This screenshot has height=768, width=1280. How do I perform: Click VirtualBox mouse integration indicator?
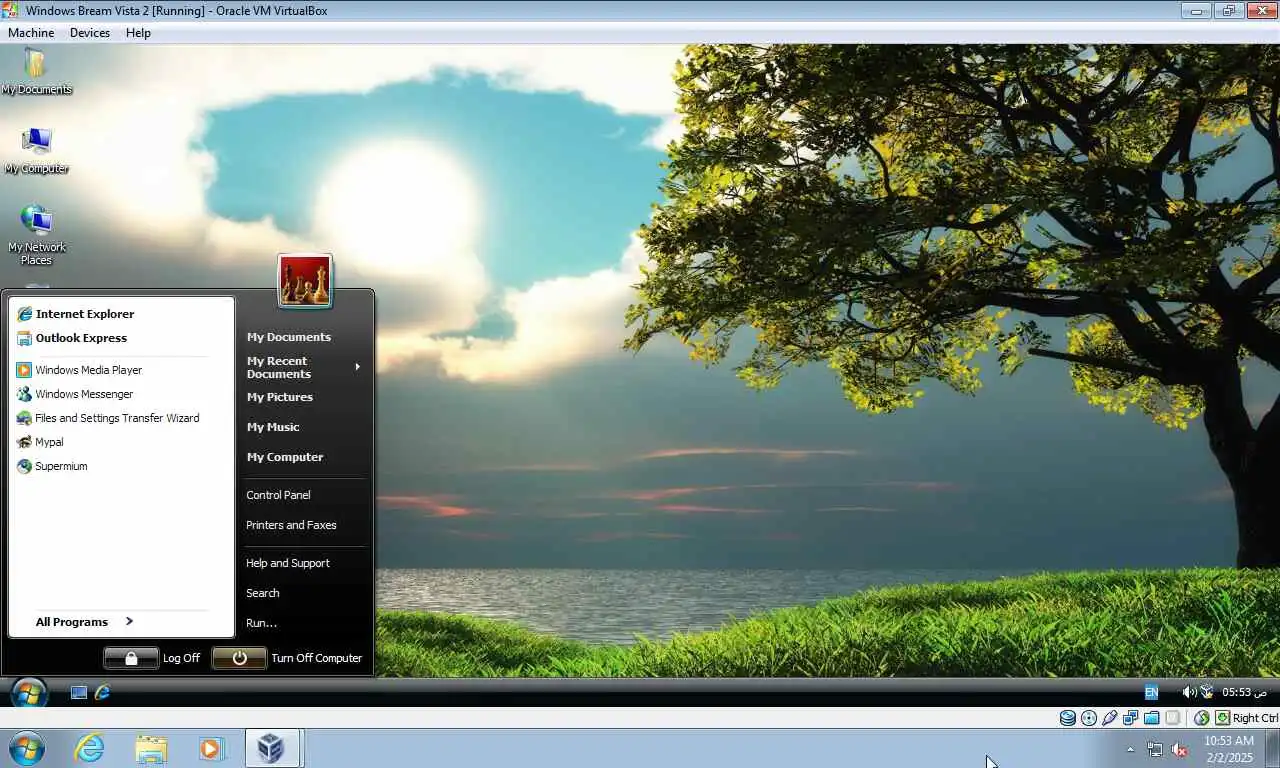[1202, 718]
